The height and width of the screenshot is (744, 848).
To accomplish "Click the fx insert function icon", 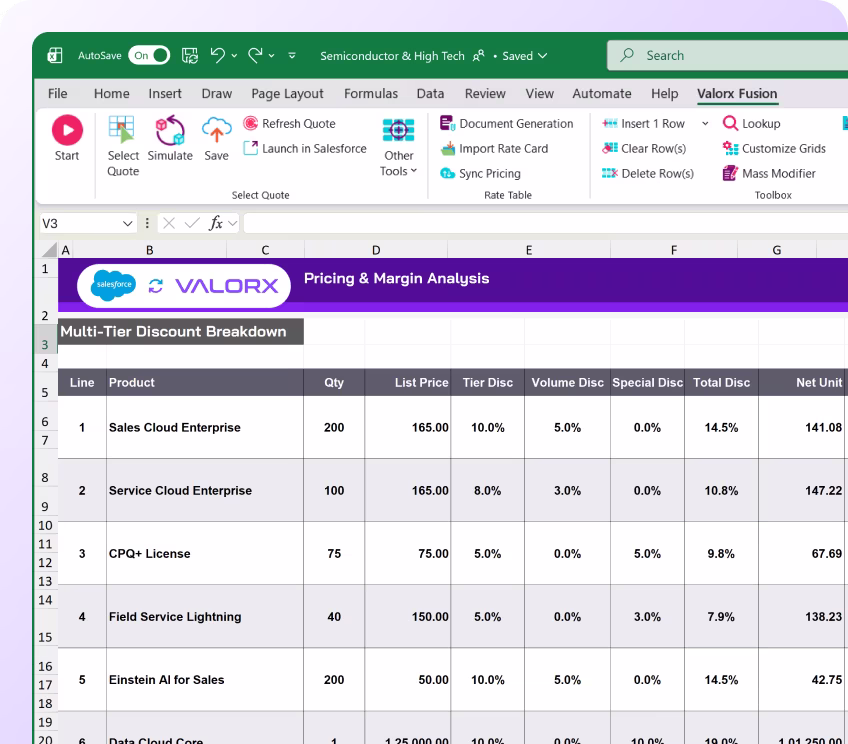I will [216, 223].
